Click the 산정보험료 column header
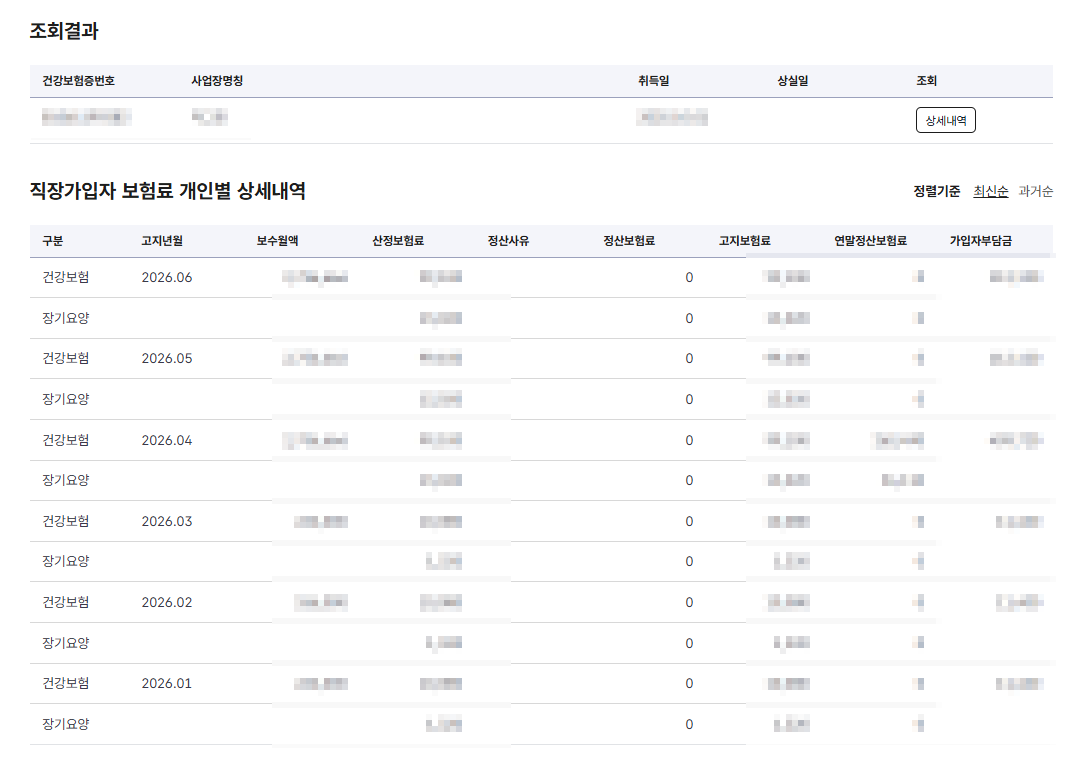The height and width of the screenshot is (764, 1081). click(398, 241)
